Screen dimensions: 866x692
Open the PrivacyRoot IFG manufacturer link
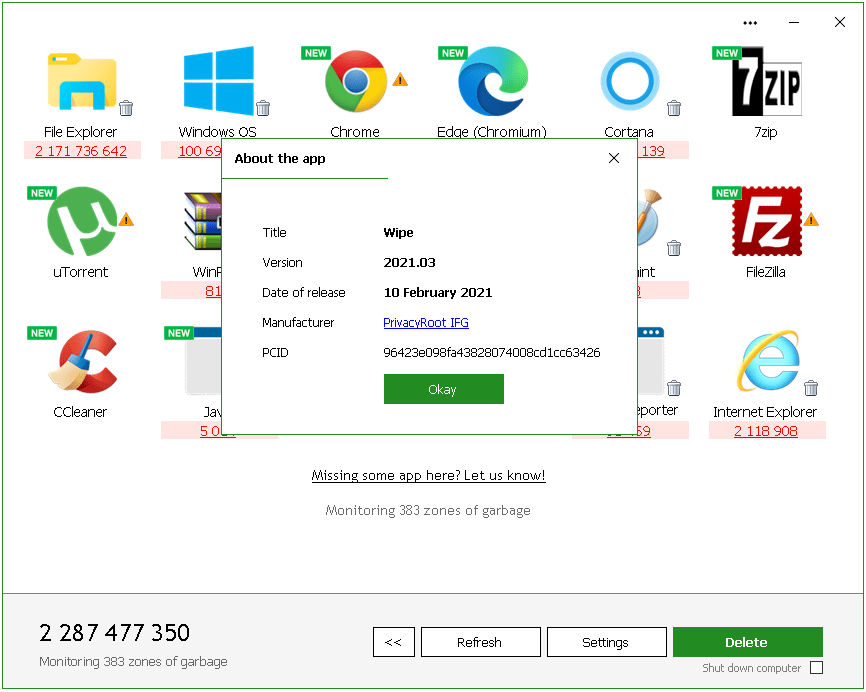[x=426, y=323]
